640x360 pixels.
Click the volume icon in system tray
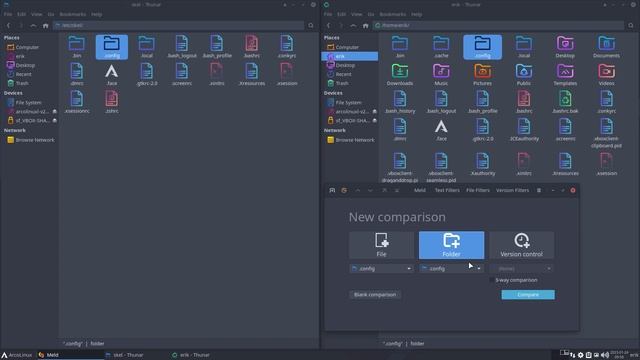click(x=604, y=355)
